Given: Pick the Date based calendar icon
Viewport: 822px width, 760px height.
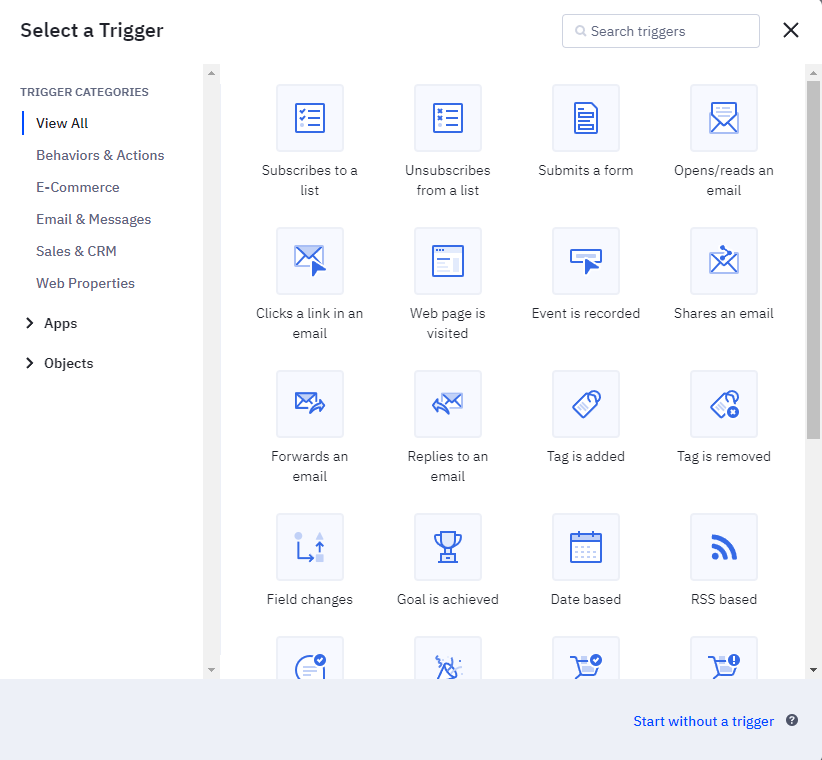Looking at the screenshot, I should click(586, 547).
